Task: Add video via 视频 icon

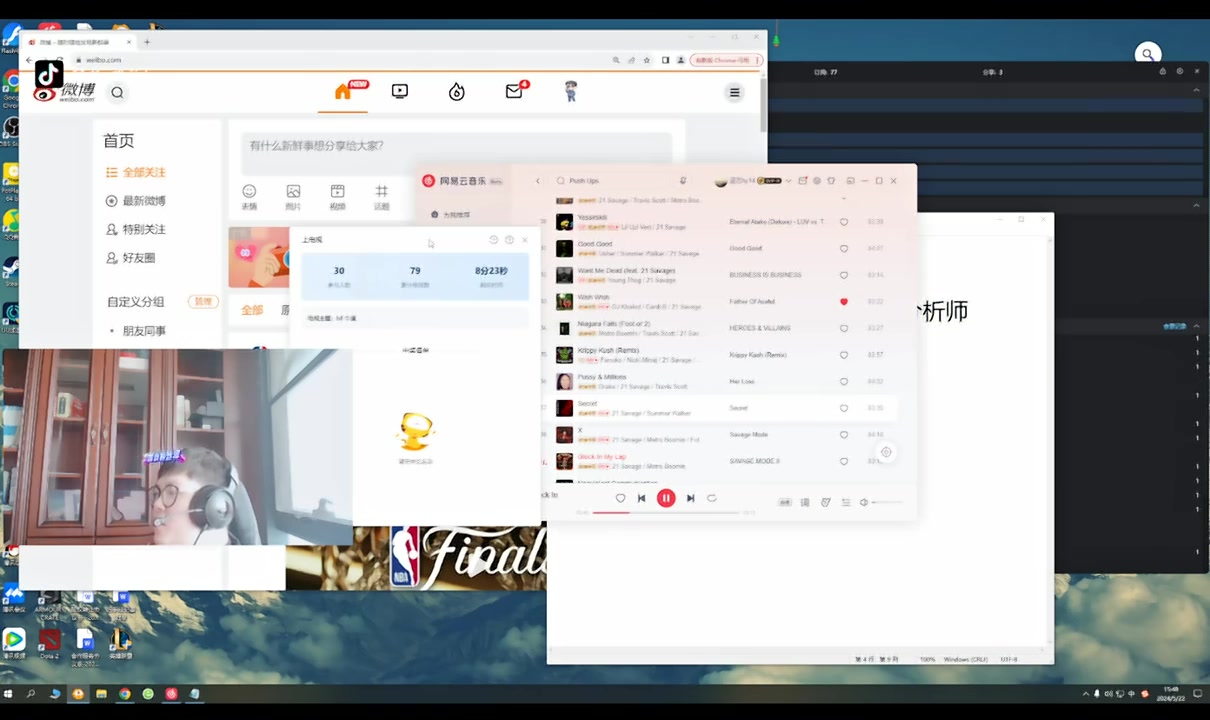Action: click(337, 196)
